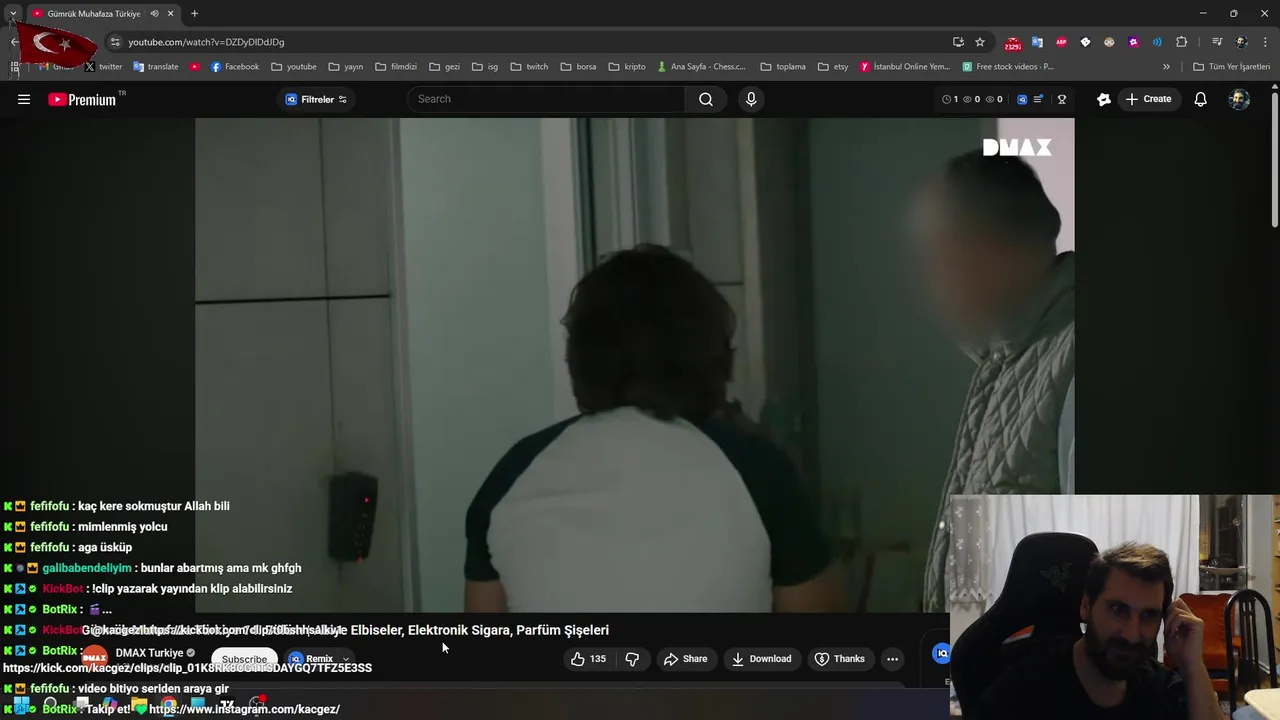Screen dimensions: 1280x720
Task: Click the DMAX video player
Action: coord(634,365)
